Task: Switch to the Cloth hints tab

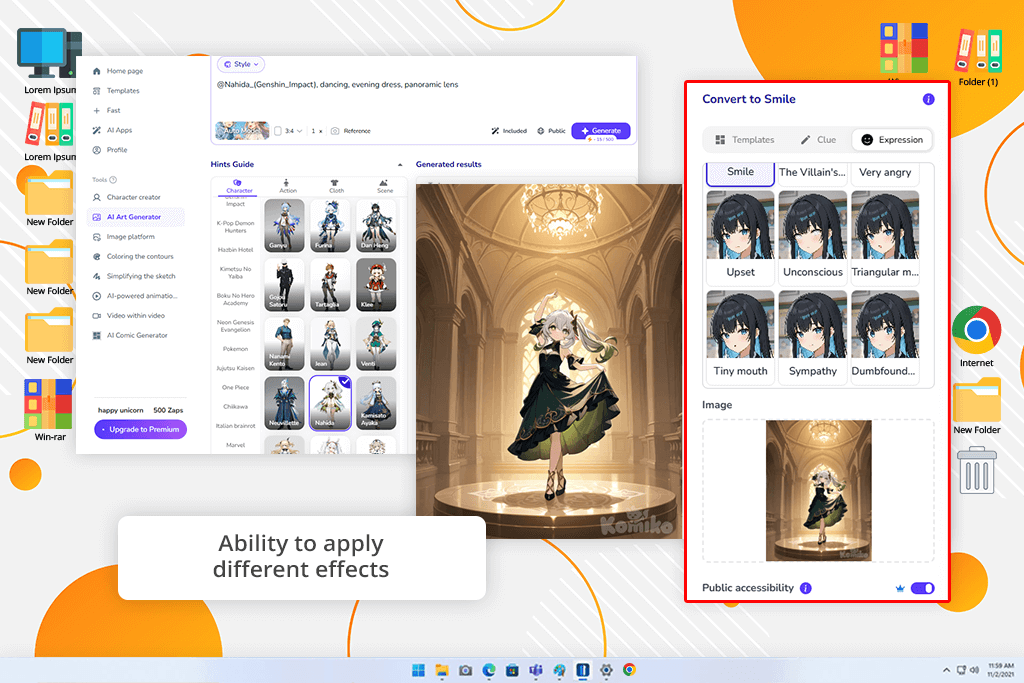Action: [x=336, y=186]
